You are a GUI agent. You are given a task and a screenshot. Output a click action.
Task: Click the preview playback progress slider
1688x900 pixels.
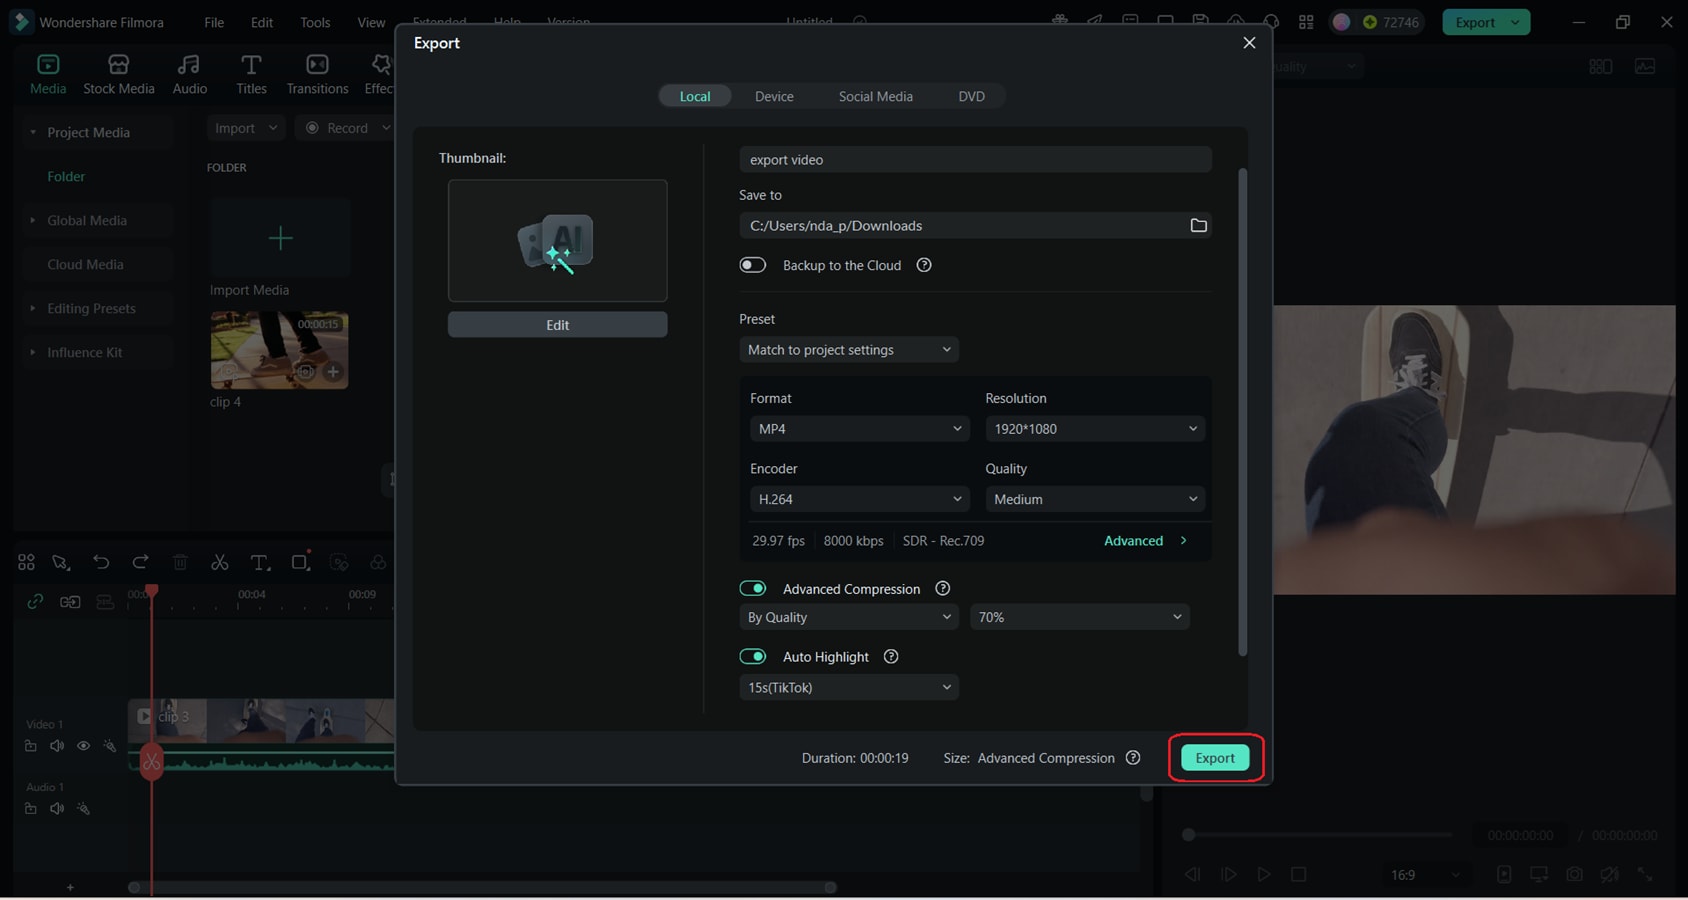[1318, 834]
